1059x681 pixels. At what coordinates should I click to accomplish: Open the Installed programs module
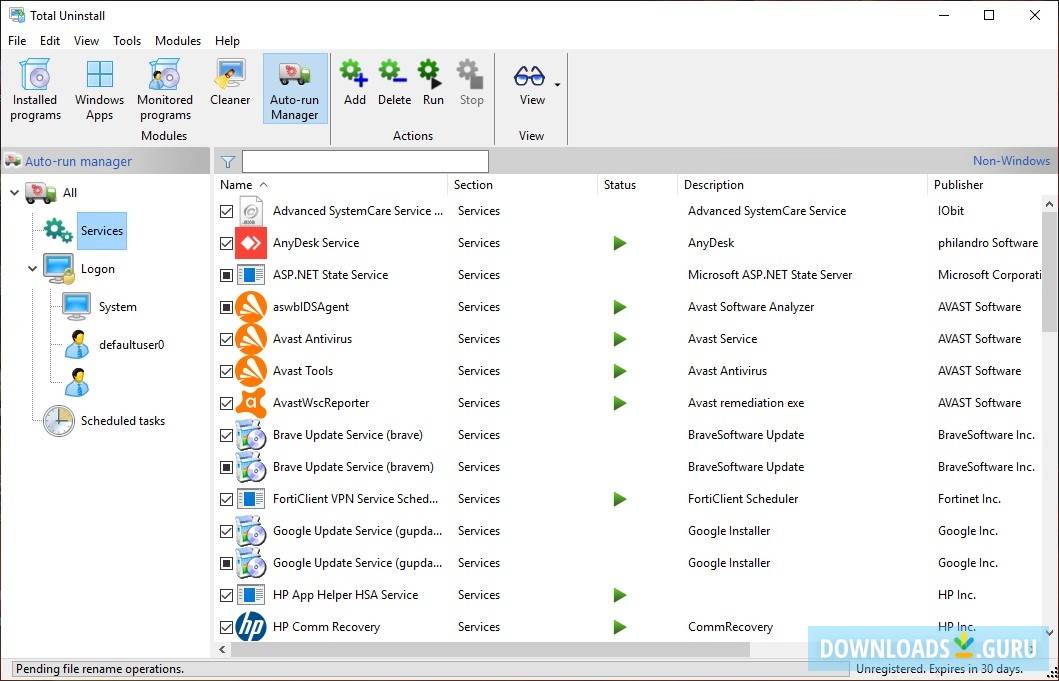coord(35,88)
